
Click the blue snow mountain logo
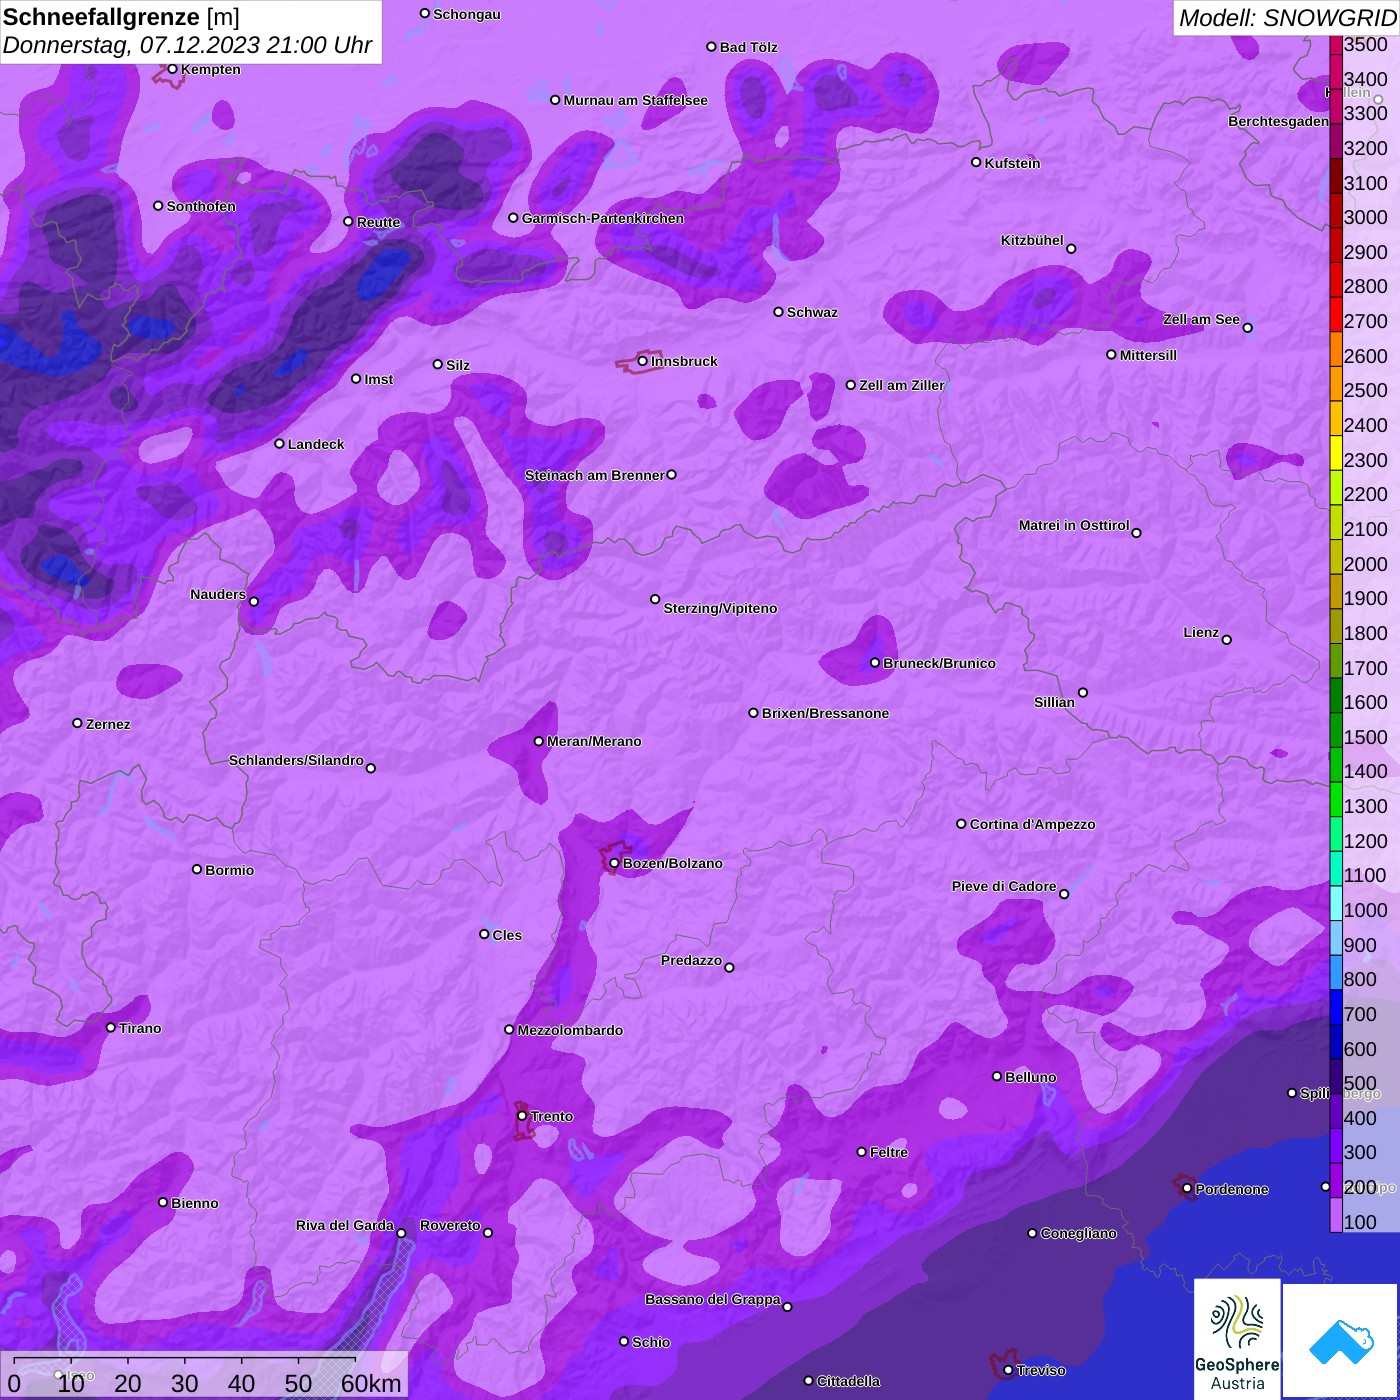1341,1341
